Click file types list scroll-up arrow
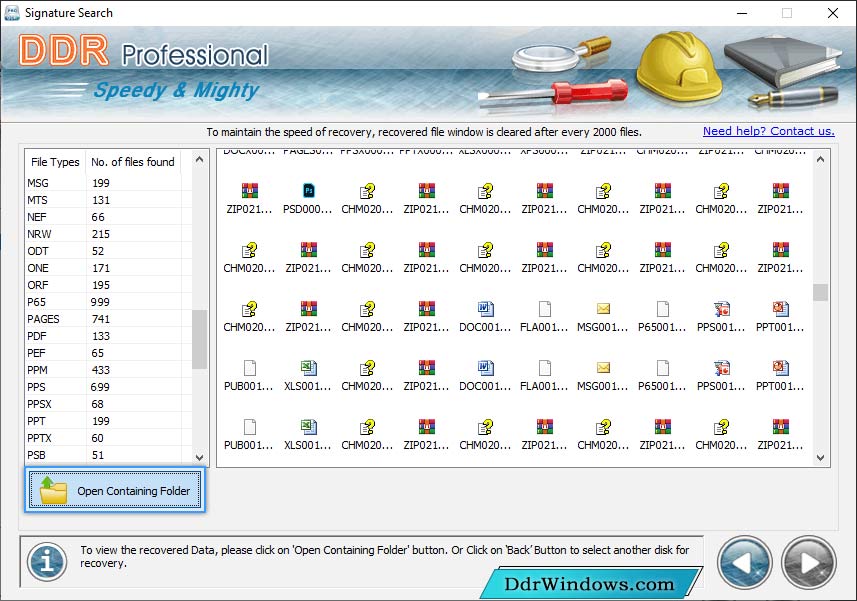Screen dimensions: 857x601 [x=199, y=160]
